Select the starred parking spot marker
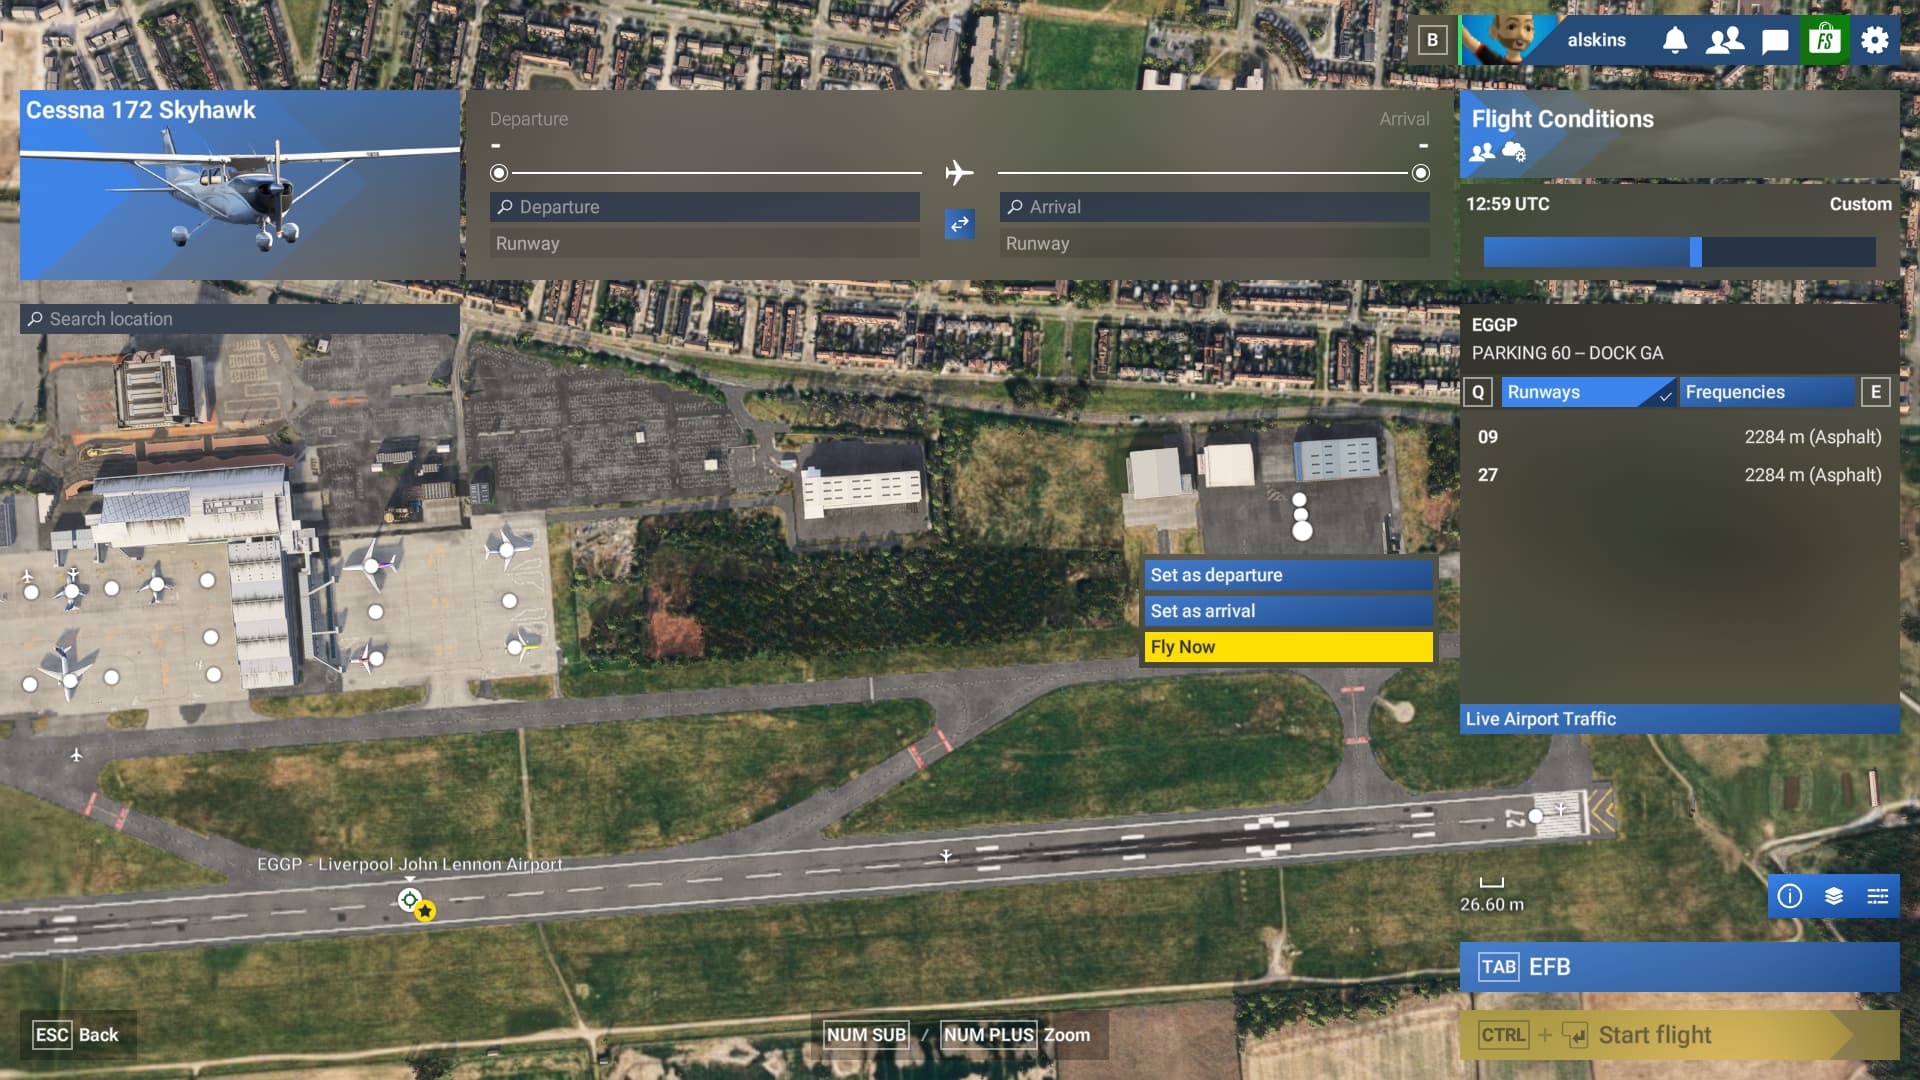1920x1080 pixels. pos(425,911)
